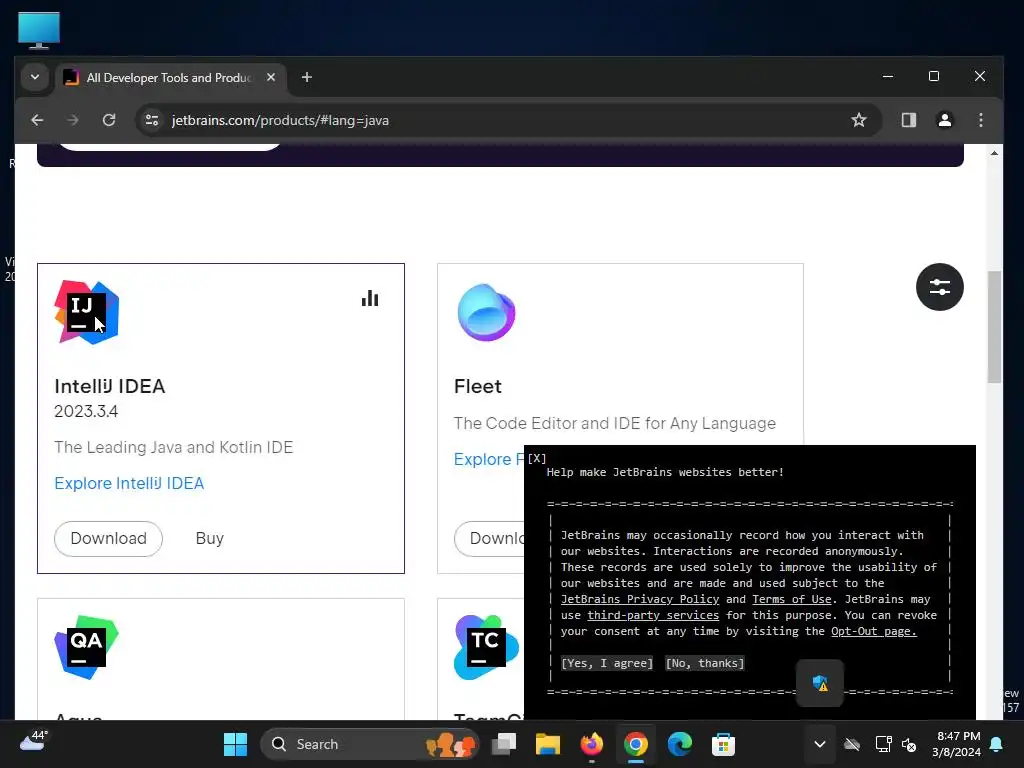Close the All Developer Tools tab
This screenshot has height=768, width=1024.
tap(271, 77)
